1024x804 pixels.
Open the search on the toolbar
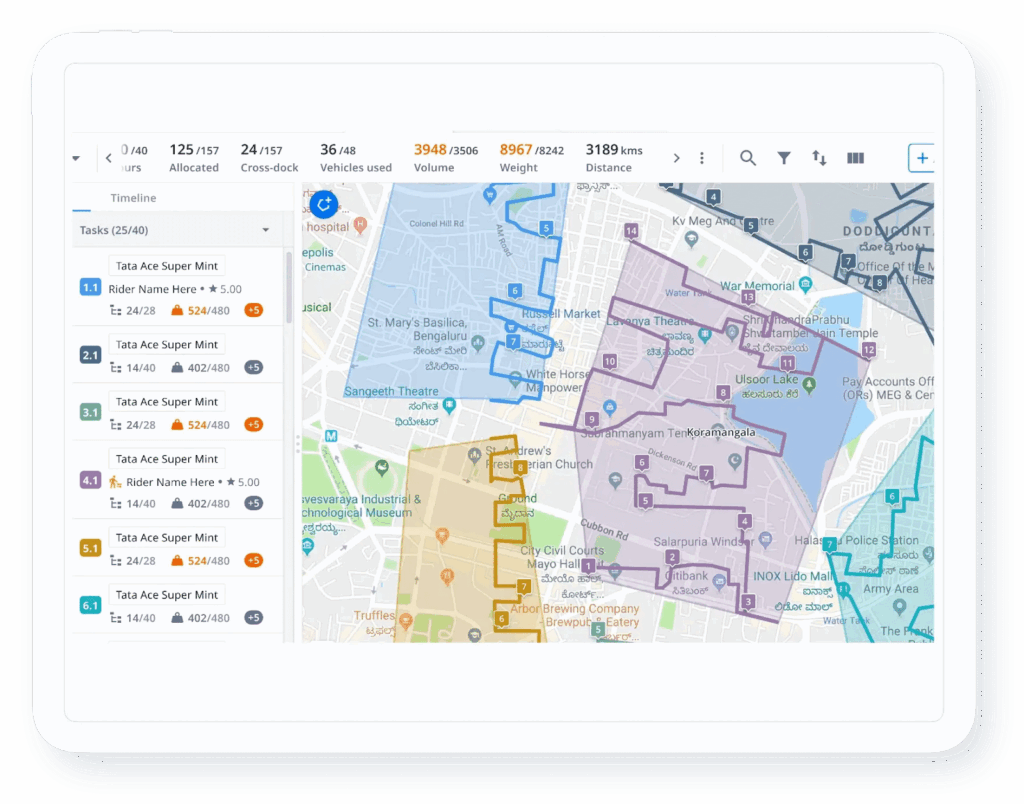(x=748, y=157)
